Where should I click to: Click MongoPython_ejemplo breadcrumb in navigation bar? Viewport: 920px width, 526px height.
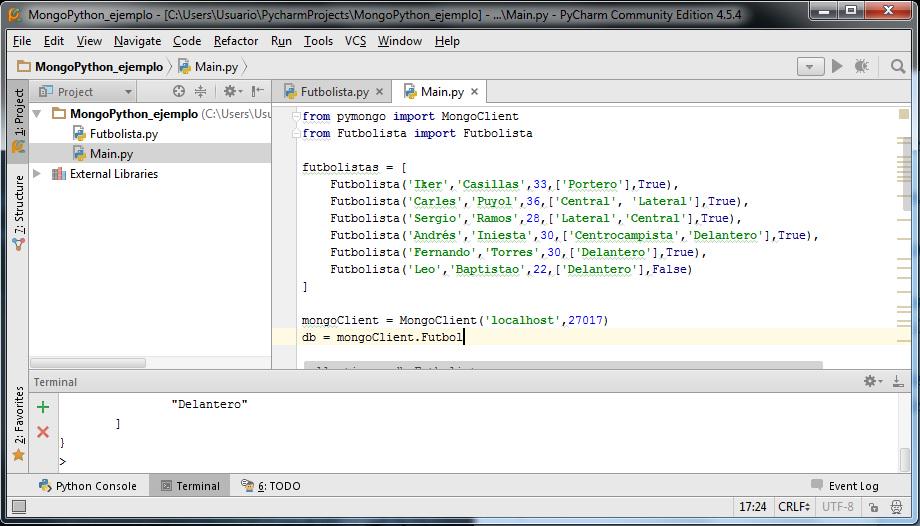tap(90, 67)
